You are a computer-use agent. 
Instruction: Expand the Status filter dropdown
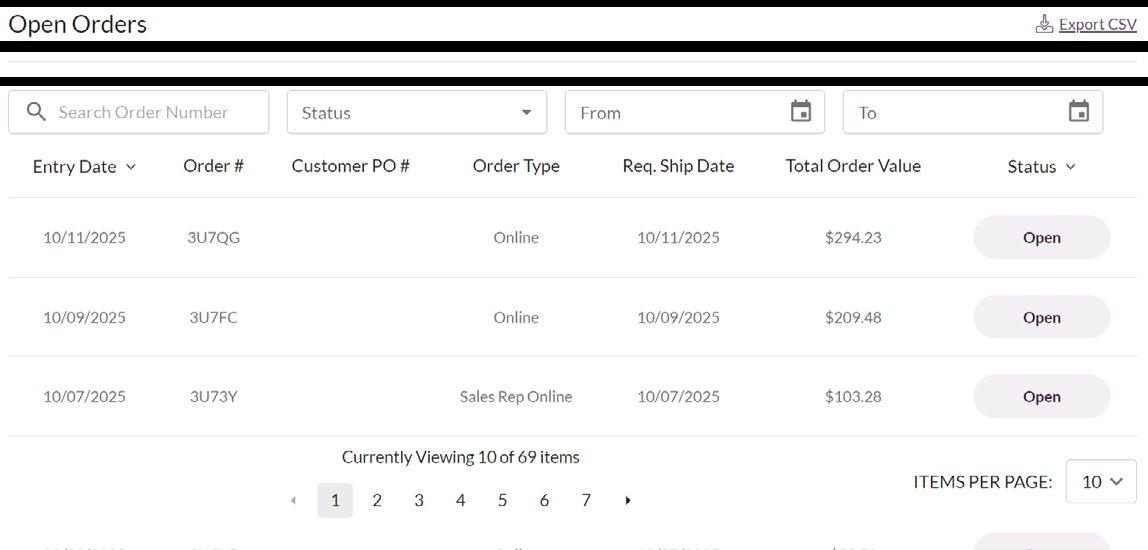(x=526, y=112)
